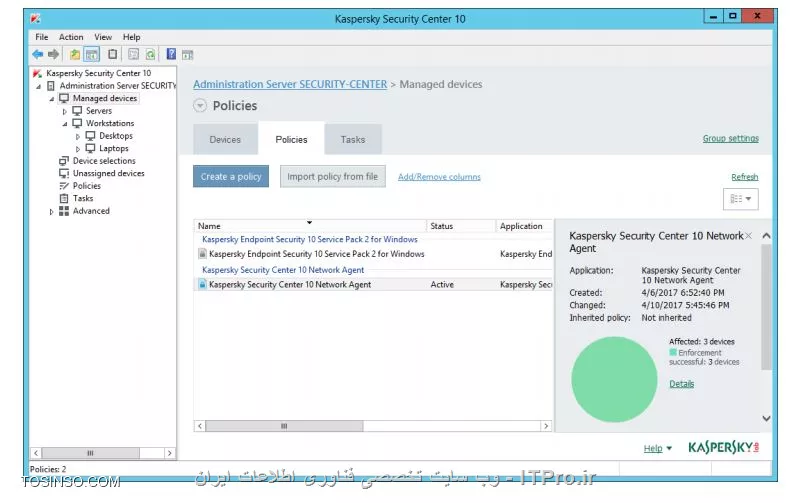Sort by the Status column header

coord(461,226)
